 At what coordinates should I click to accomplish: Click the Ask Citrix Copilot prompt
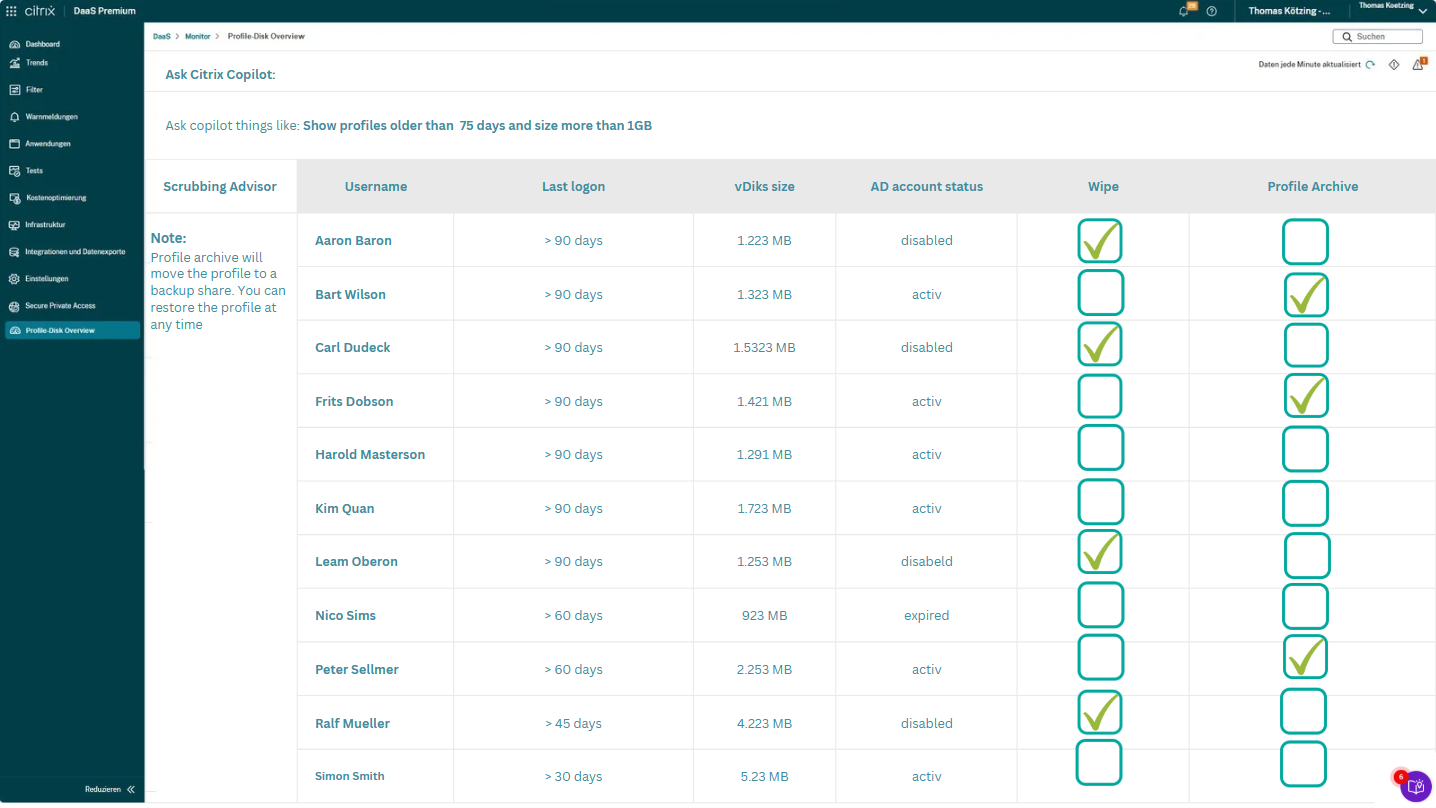[x=220, y=75]
